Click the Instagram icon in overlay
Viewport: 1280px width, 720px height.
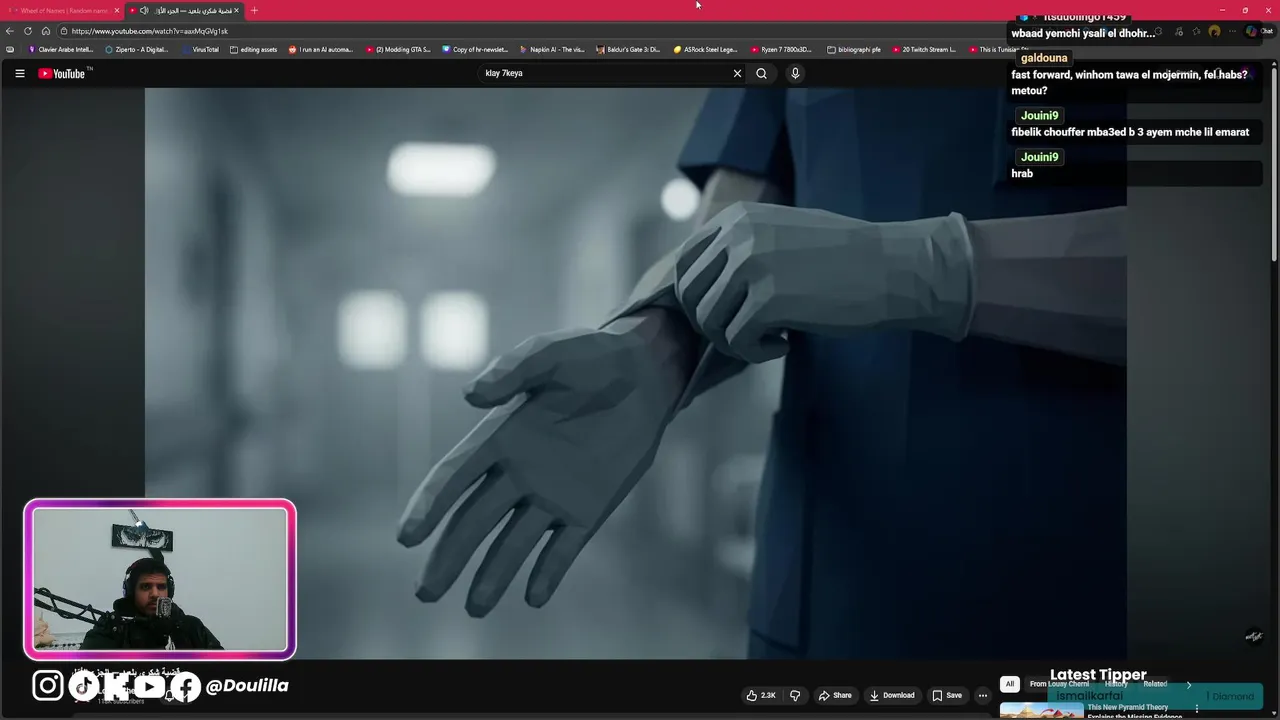(48, 685)
